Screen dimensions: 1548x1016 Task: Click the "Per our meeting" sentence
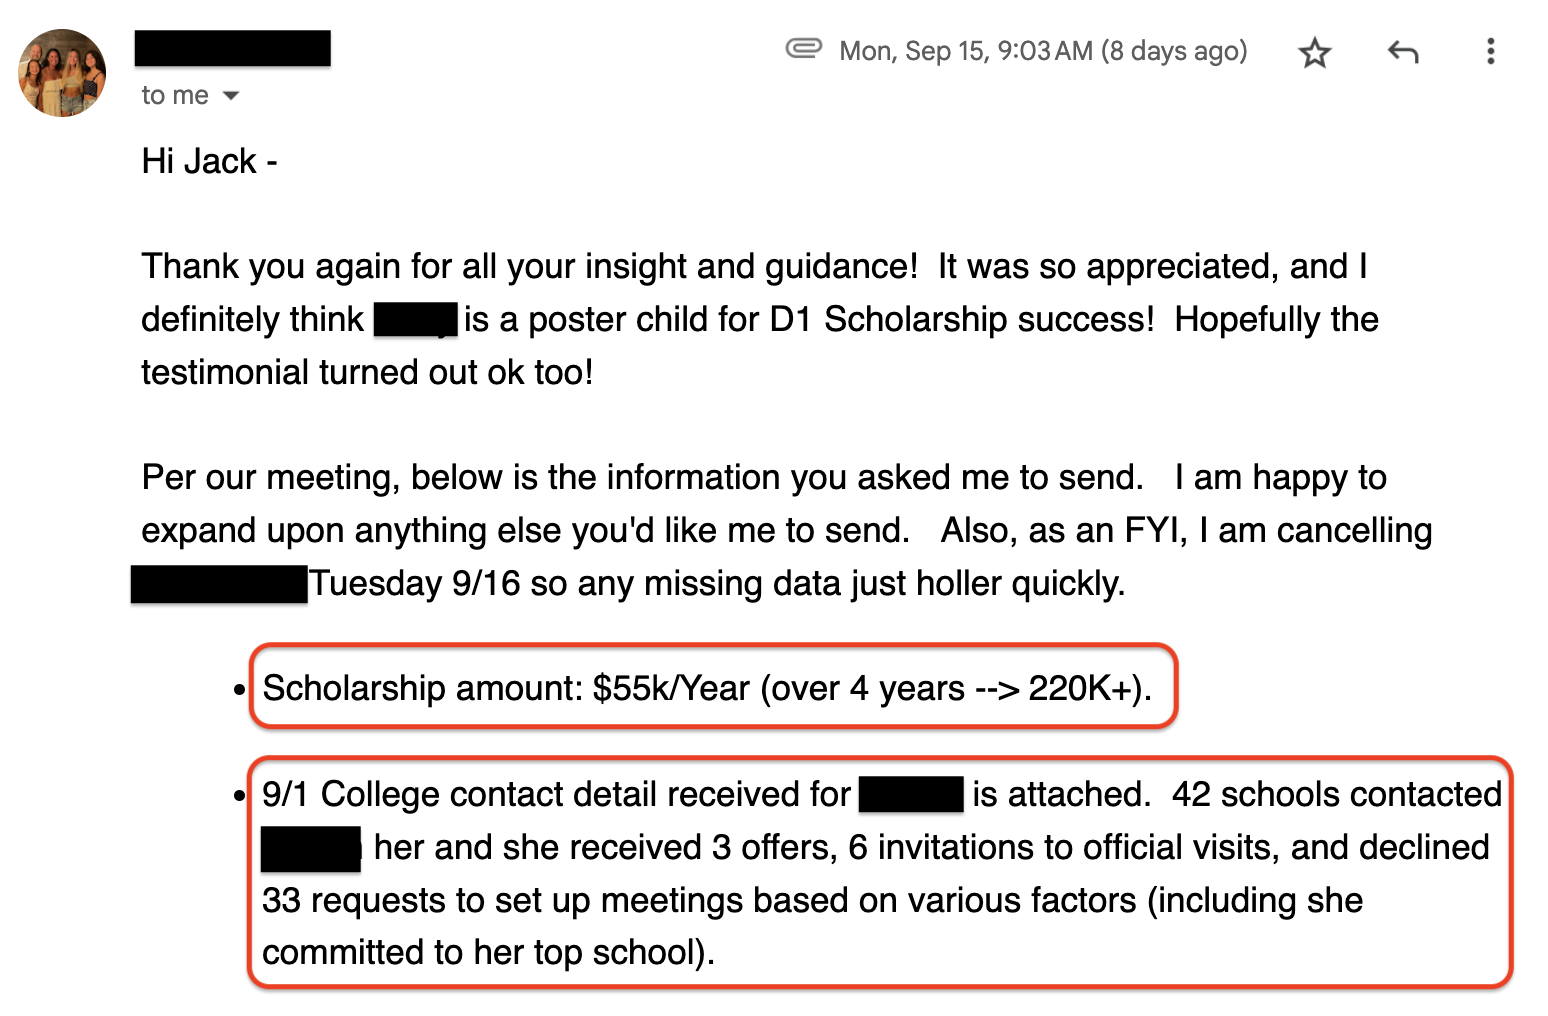coord(641,478)
